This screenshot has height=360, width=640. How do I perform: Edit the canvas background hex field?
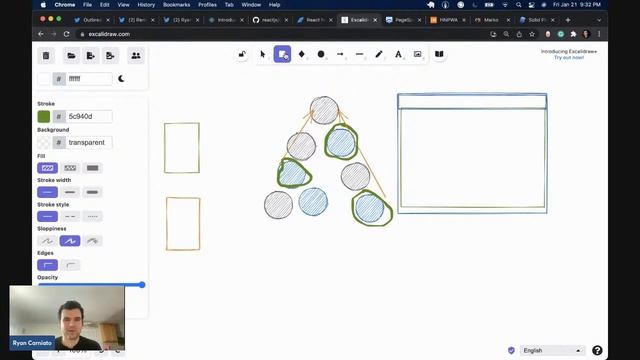pyautogui.click(x=89, y=79)
